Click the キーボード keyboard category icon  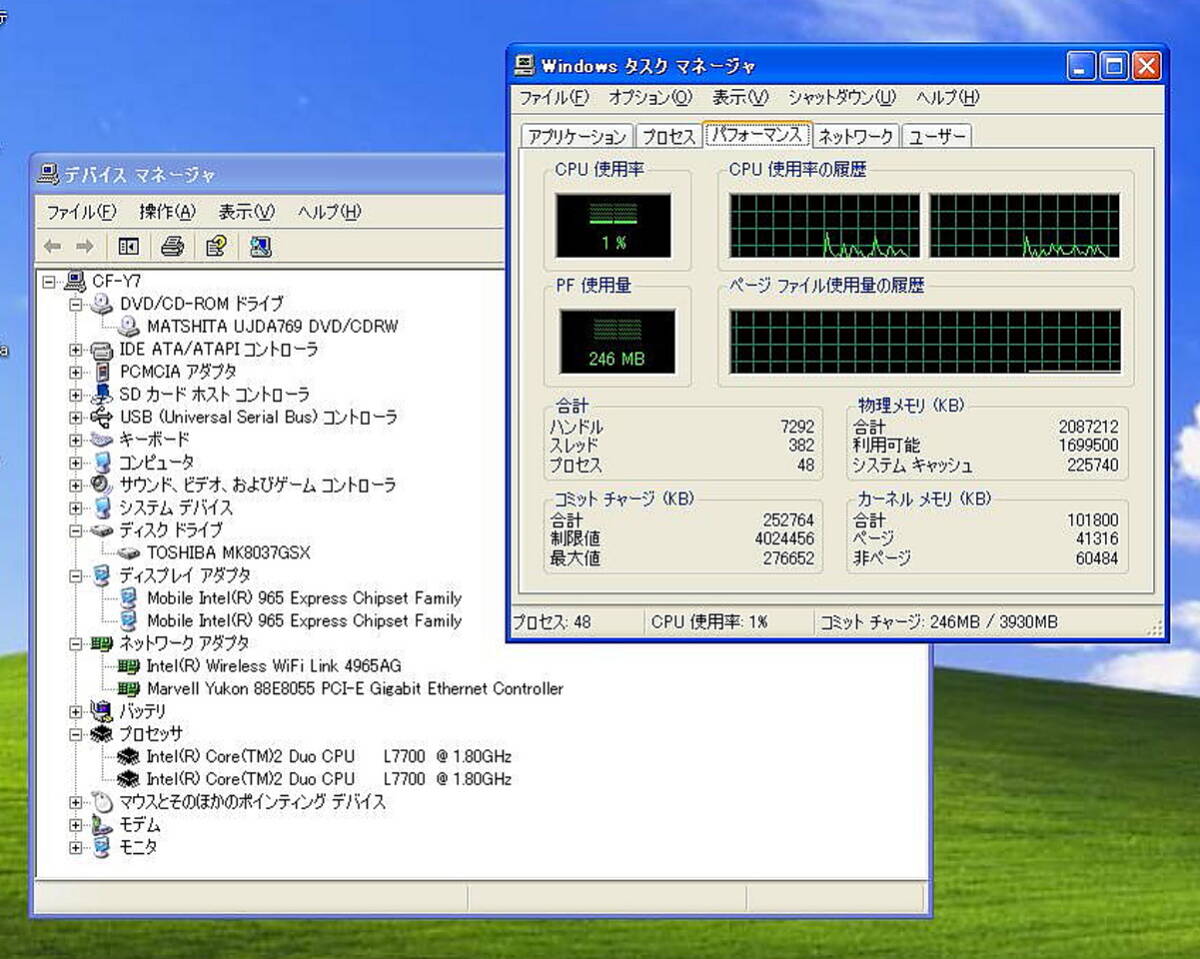pyautogui.click(x=102, y=439)
